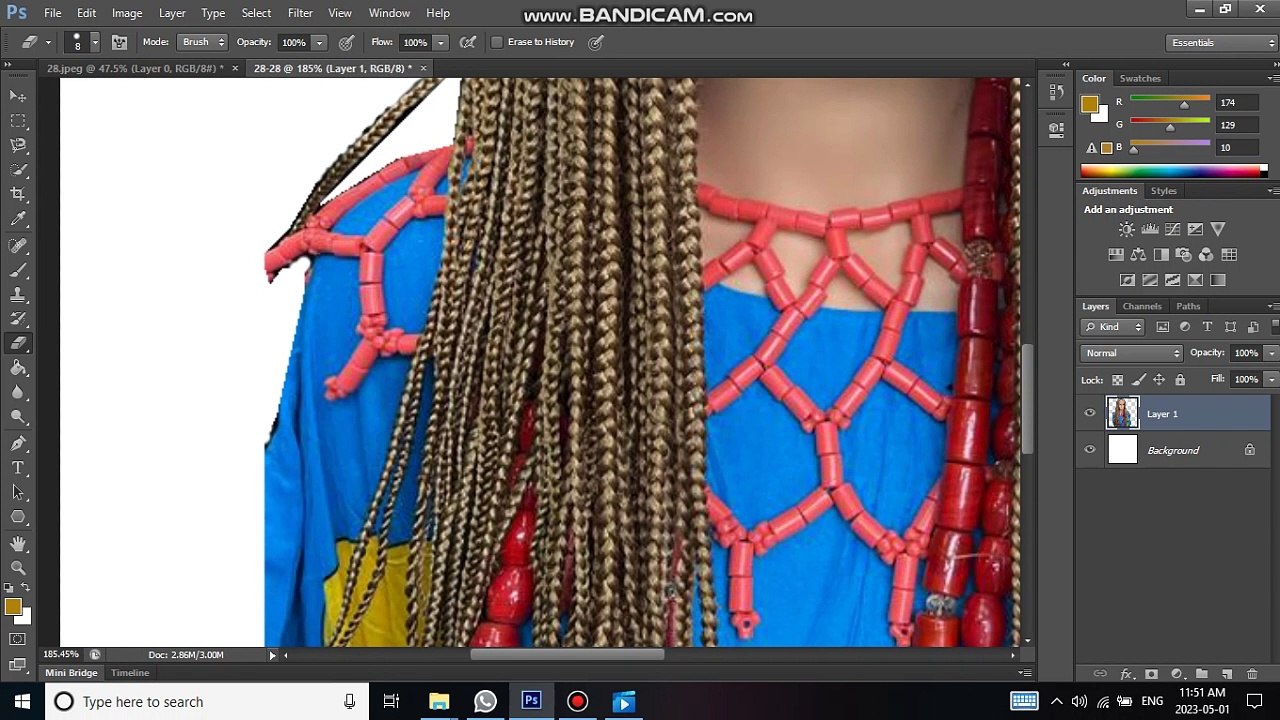Switch to the Styles tab
Viewport: 1280px width, 720px height.
(1163, 191)
